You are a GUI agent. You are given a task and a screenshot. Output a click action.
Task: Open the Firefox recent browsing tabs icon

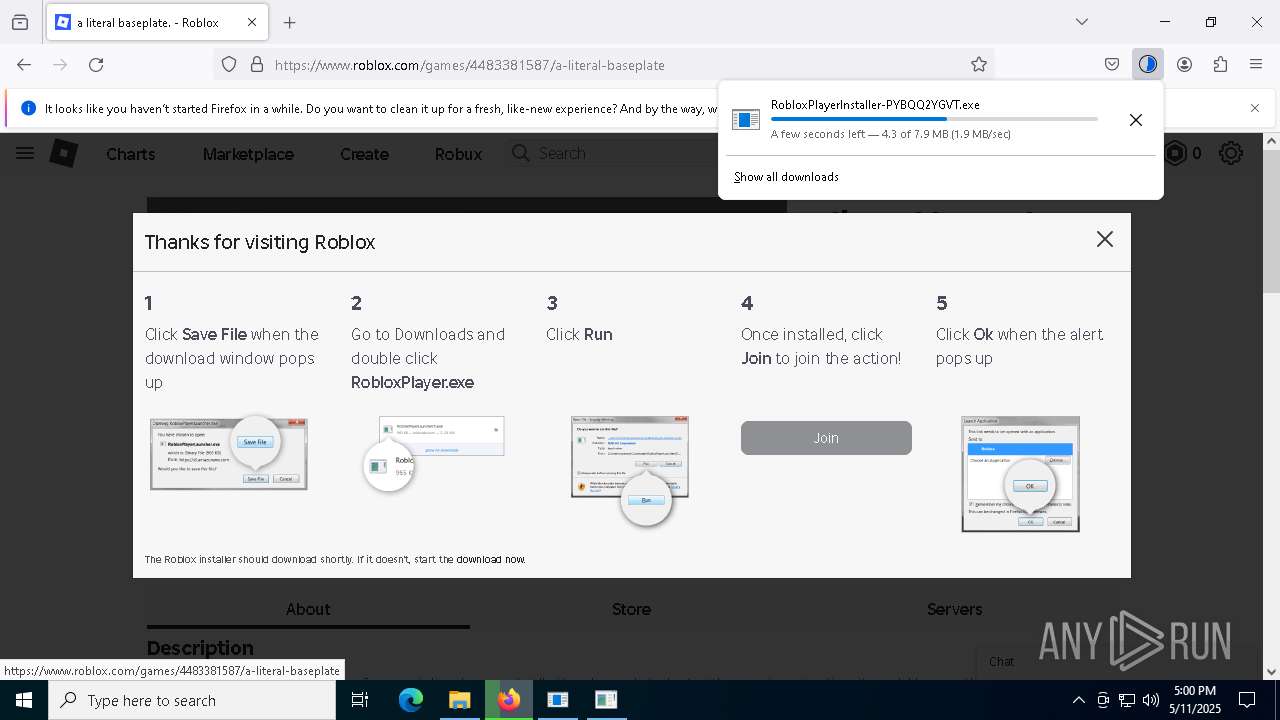[x=20, y=22]
